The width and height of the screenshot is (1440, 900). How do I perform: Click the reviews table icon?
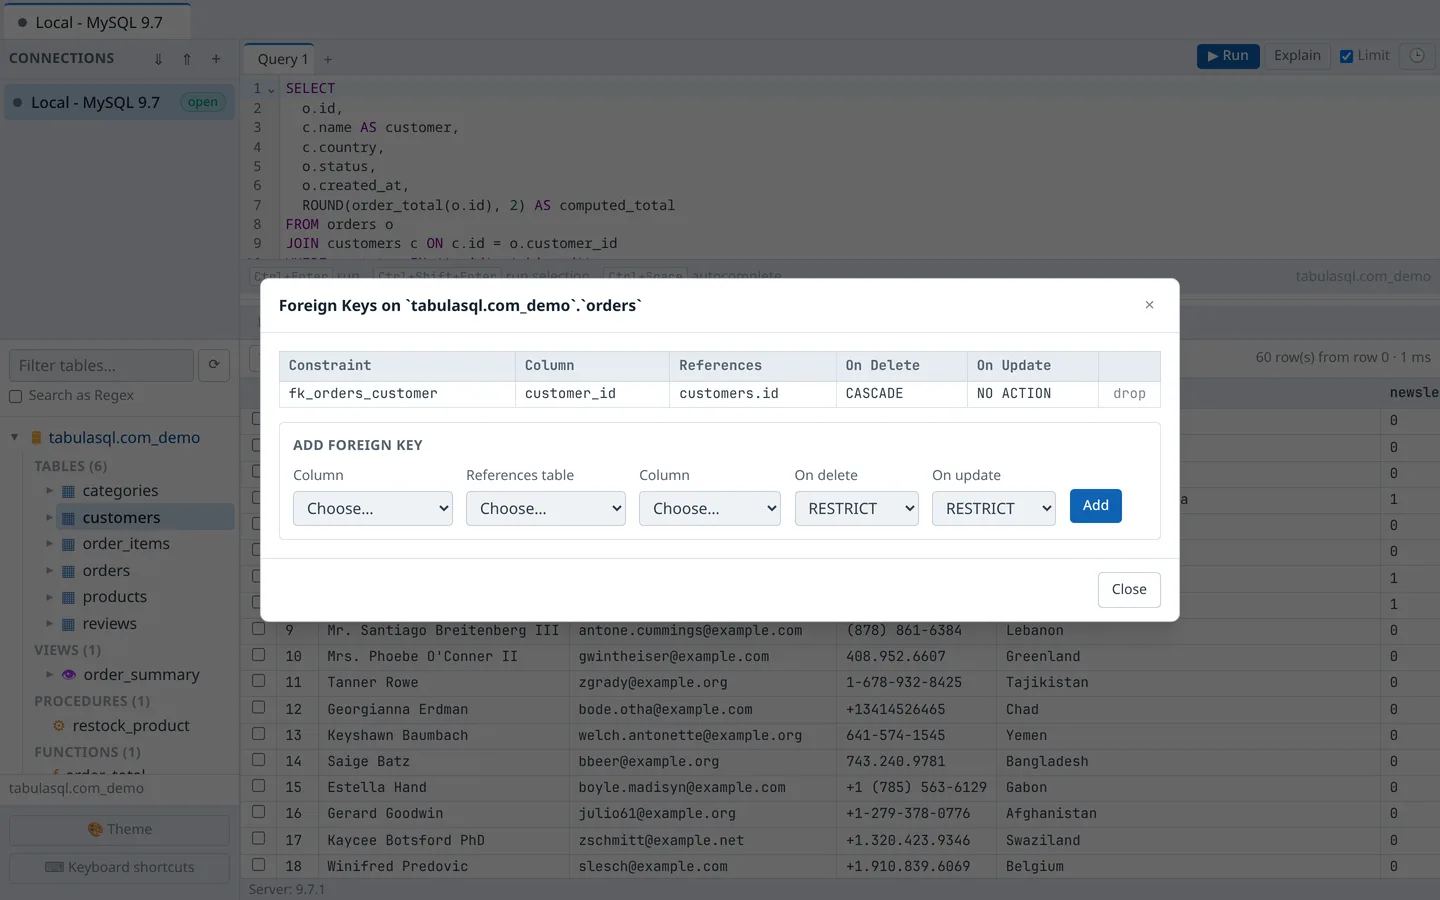(x=68, y=624)
